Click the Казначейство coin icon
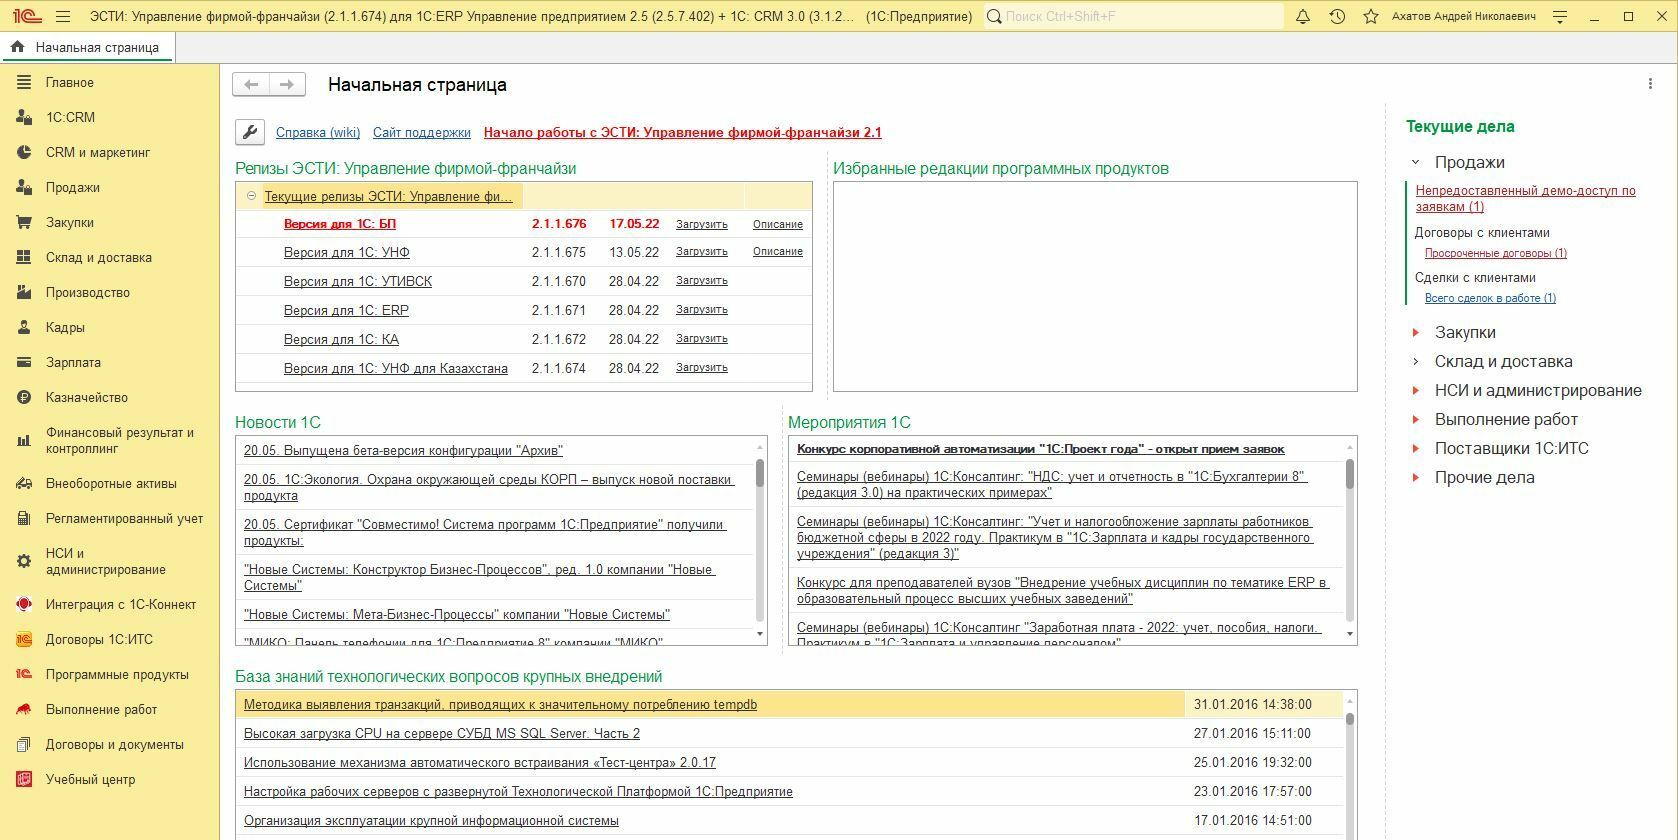Viewport: 1678px width, 840px height. pyautogui.click(x=24, y=397)
